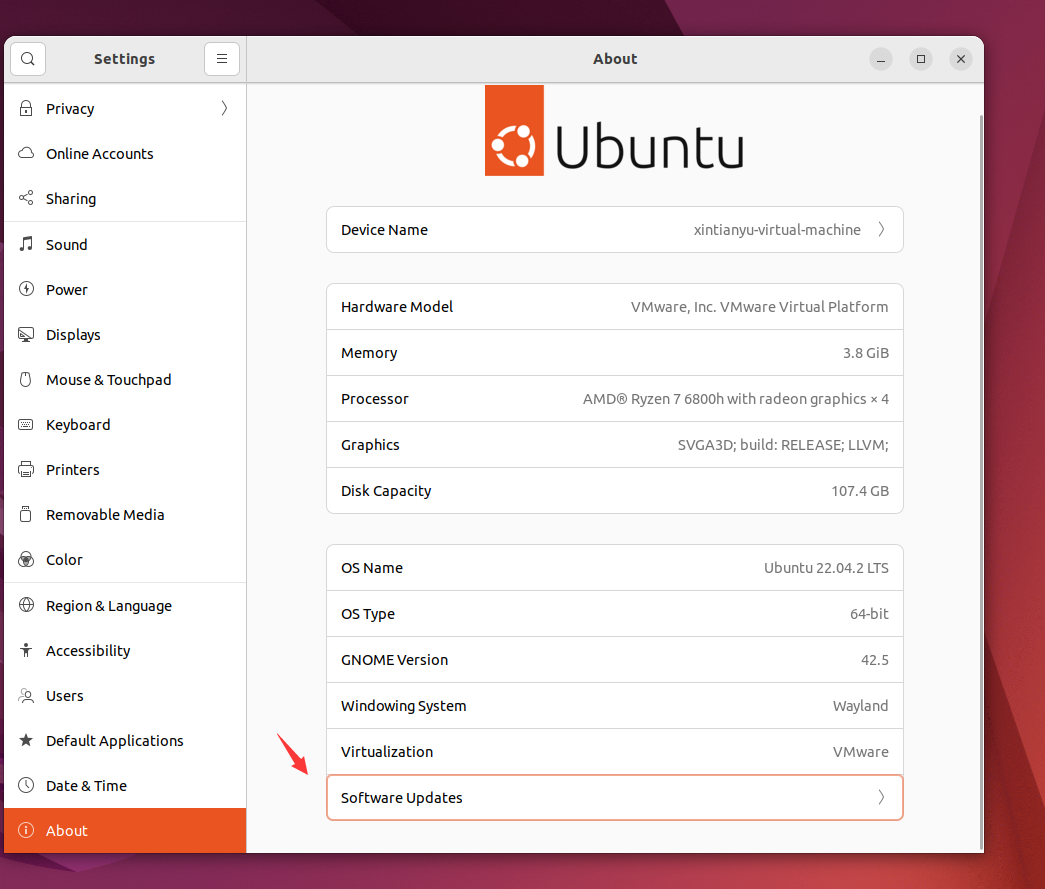Click the 'VMware' virtualization value

[x=860, y=752]
